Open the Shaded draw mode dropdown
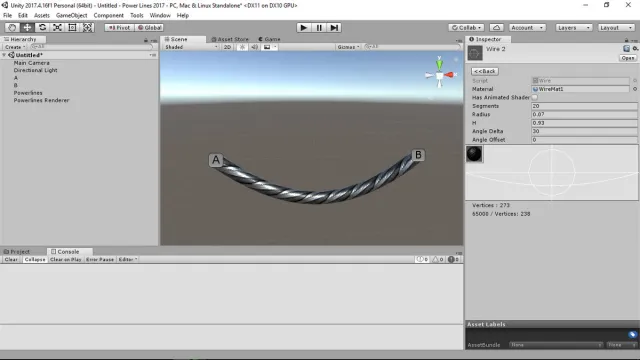Image resolution: width=640 pixels, height=360 pixels. [191, 47]
